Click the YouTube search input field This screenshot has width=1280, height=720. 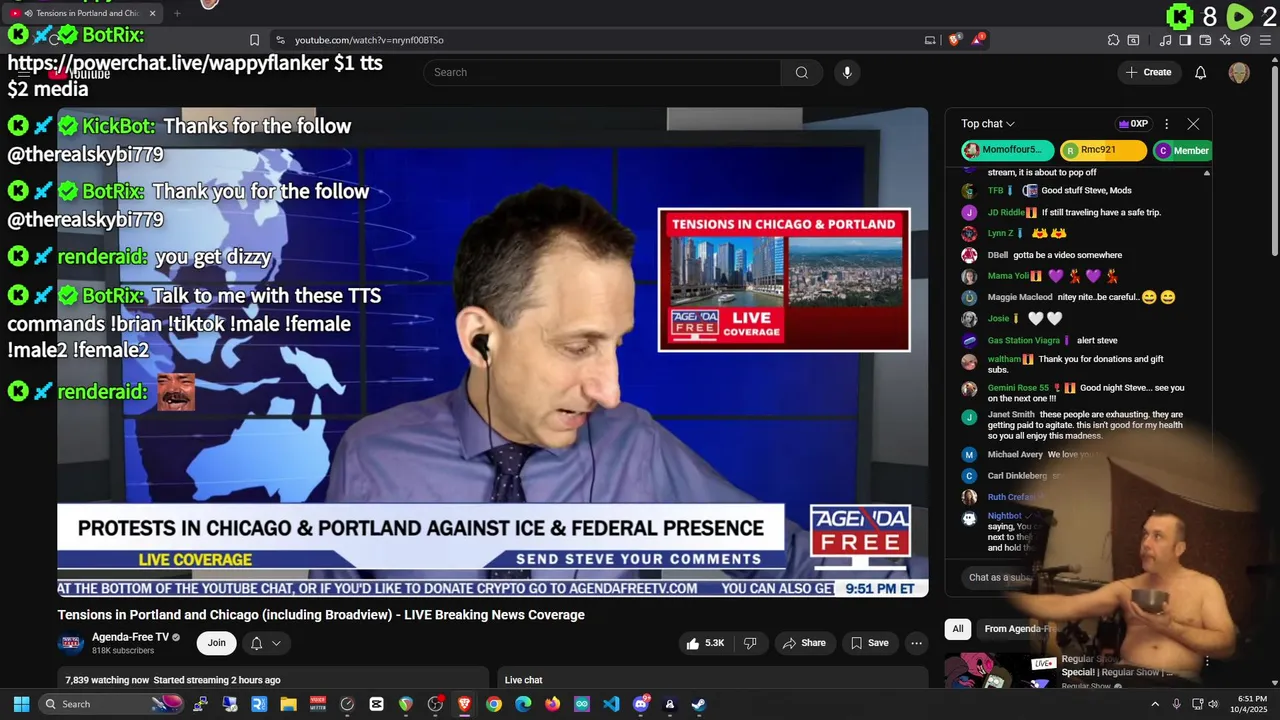(602, 72)
